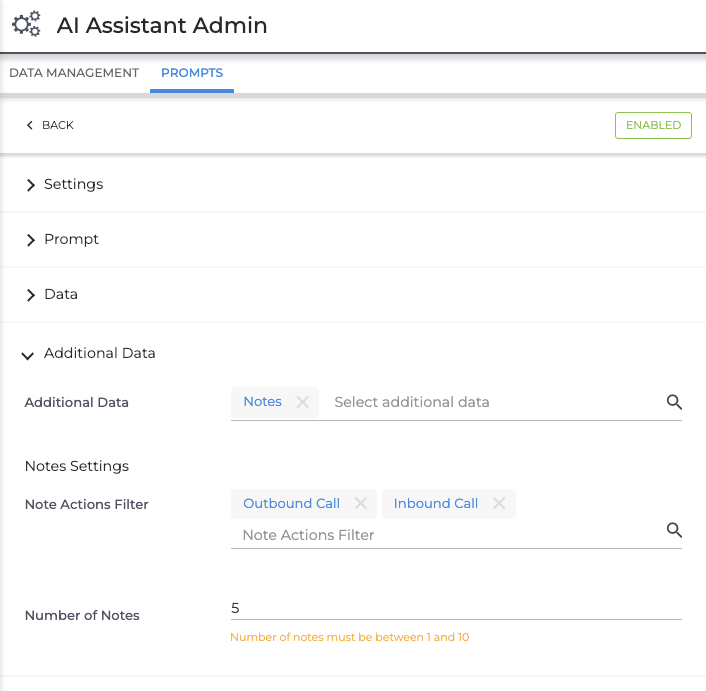Expand the Data section

point(60,294)
